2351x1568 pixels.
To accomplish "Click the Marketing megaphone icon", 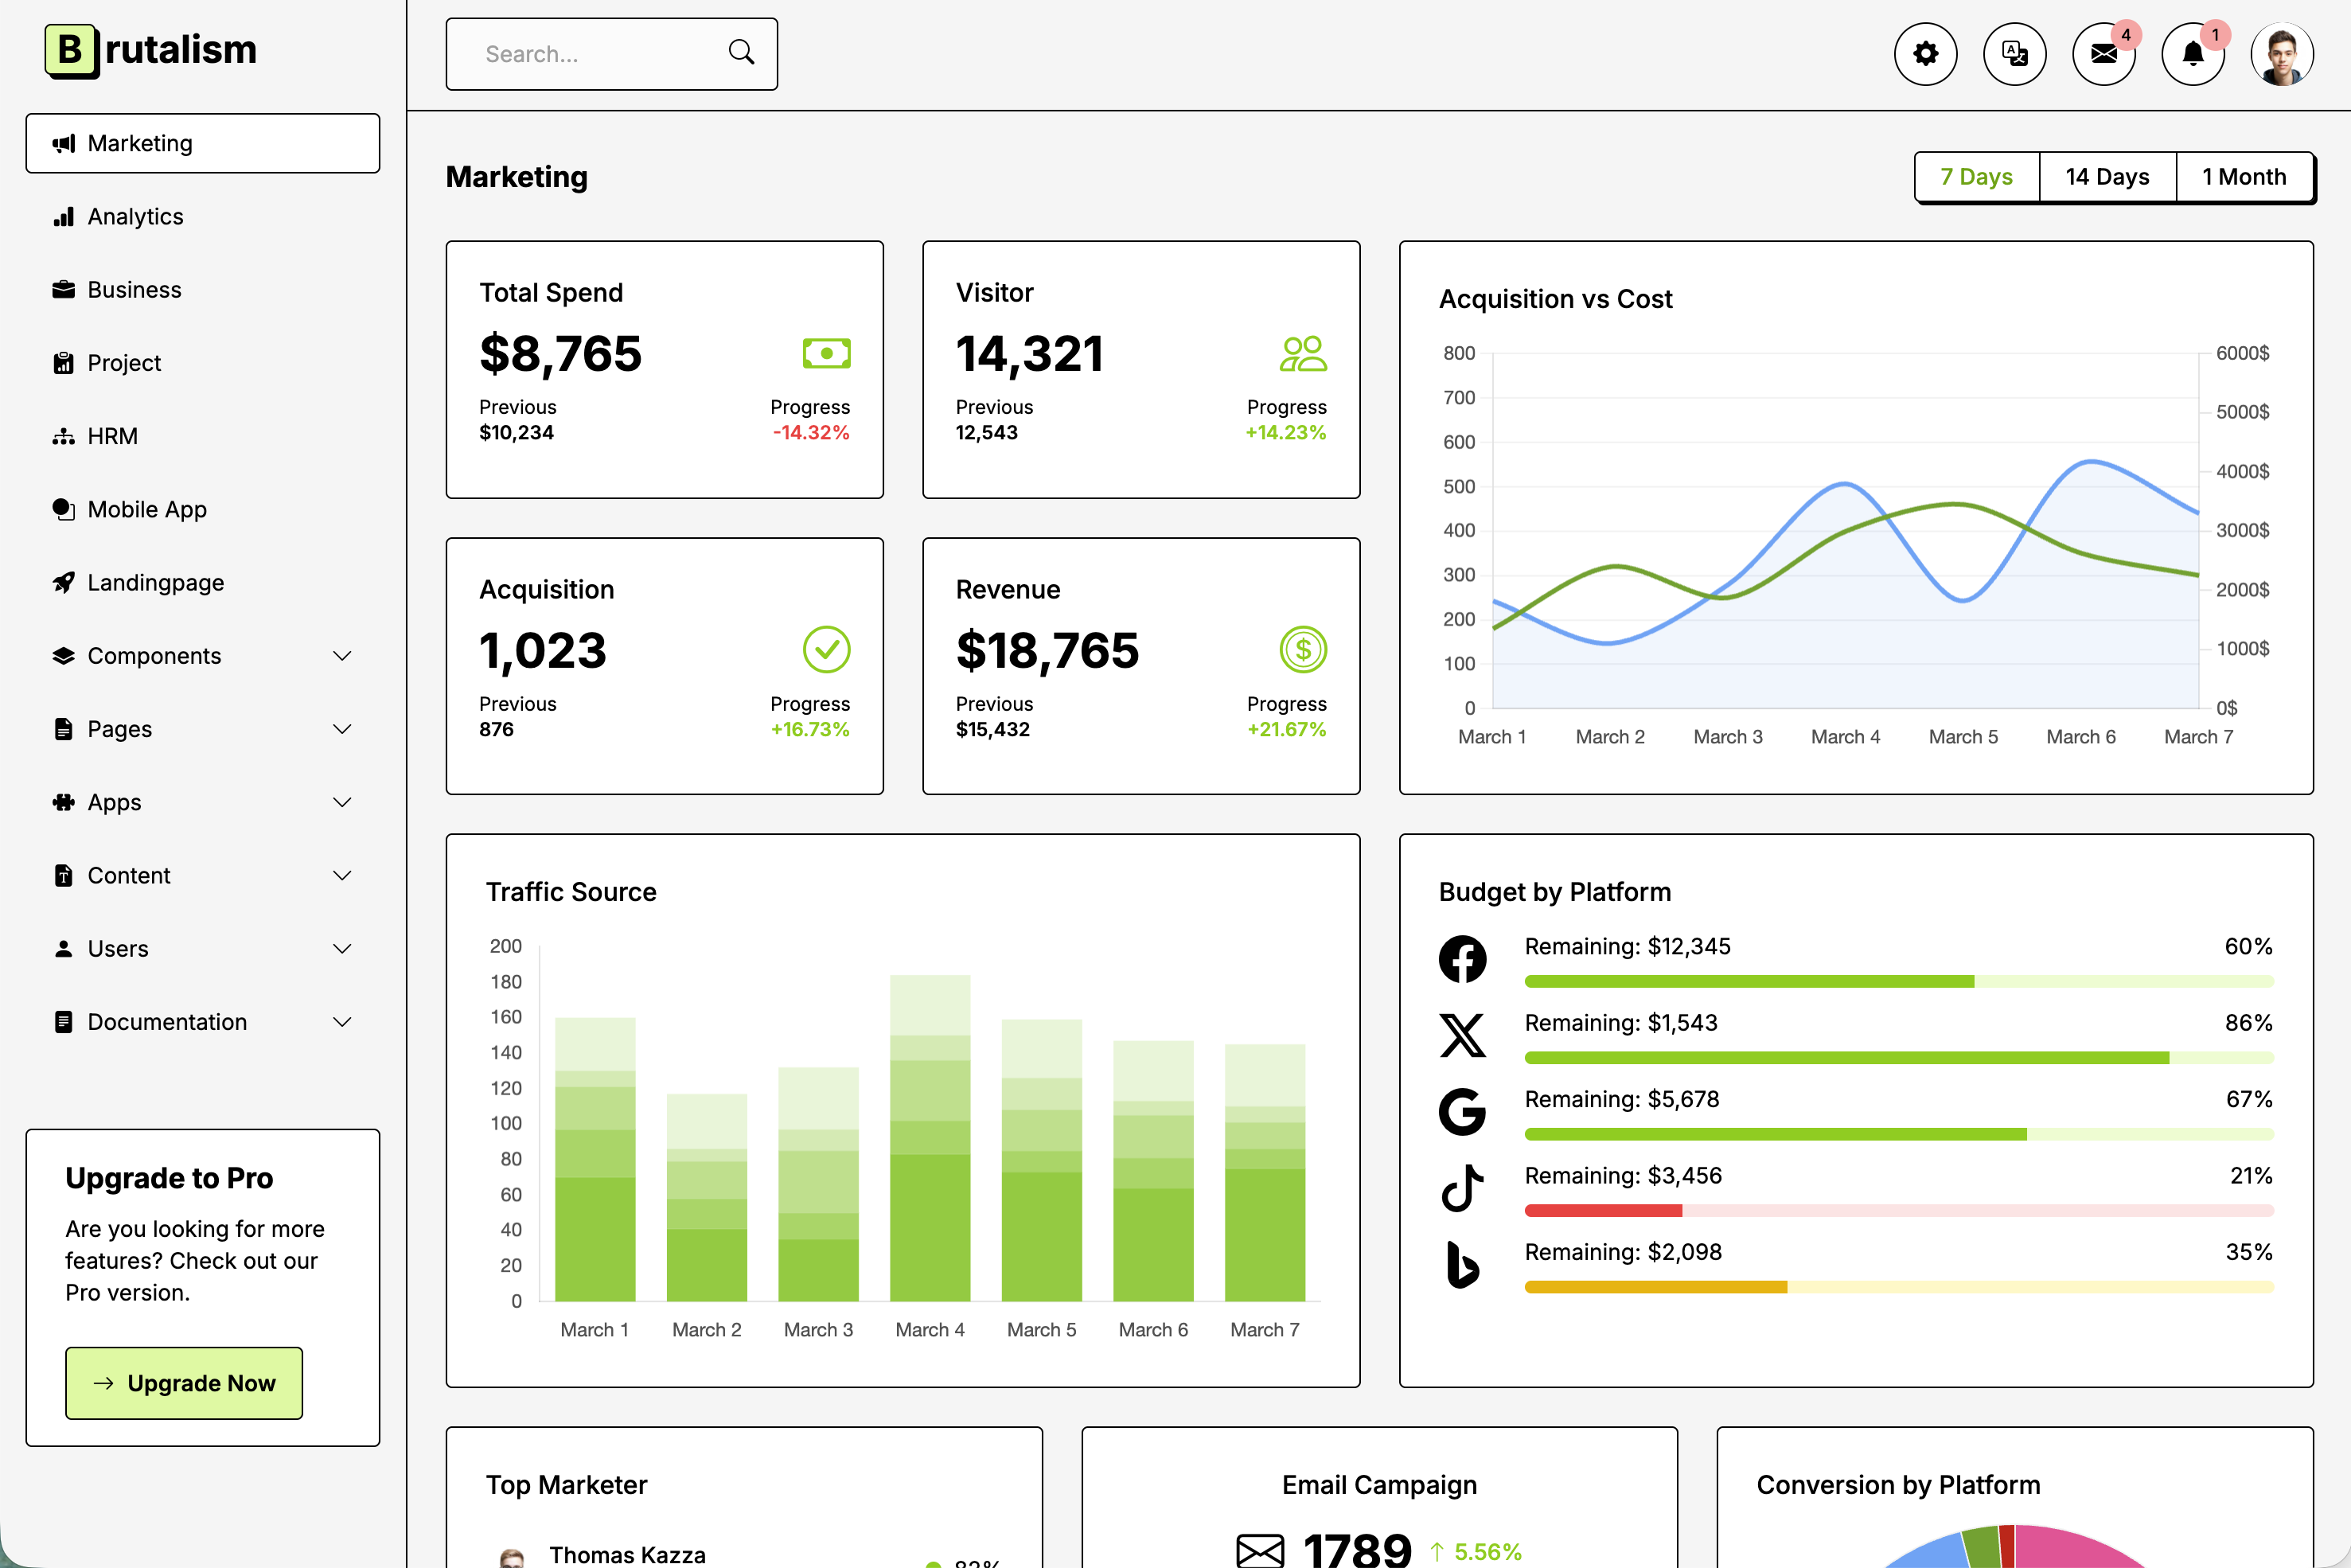I will click(64, 144).
